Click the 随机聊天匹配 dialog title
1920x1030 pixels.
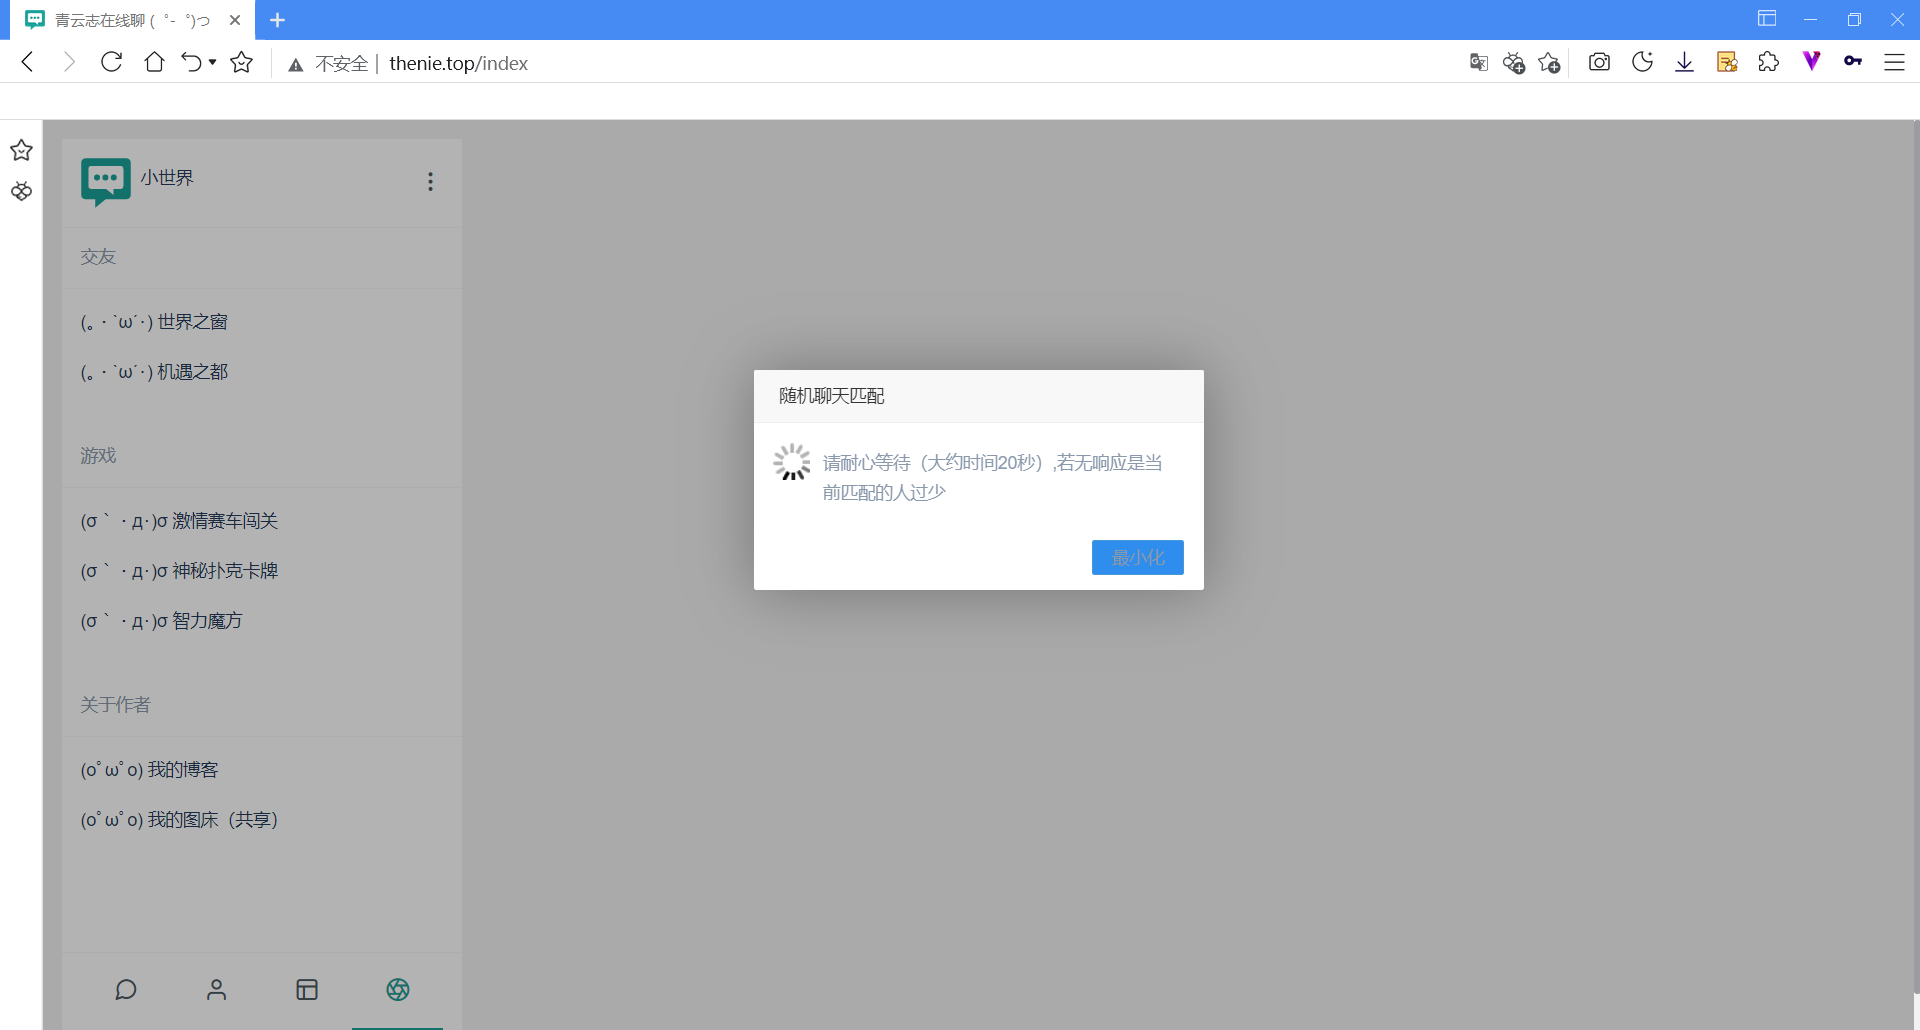[x=832, y=396]
